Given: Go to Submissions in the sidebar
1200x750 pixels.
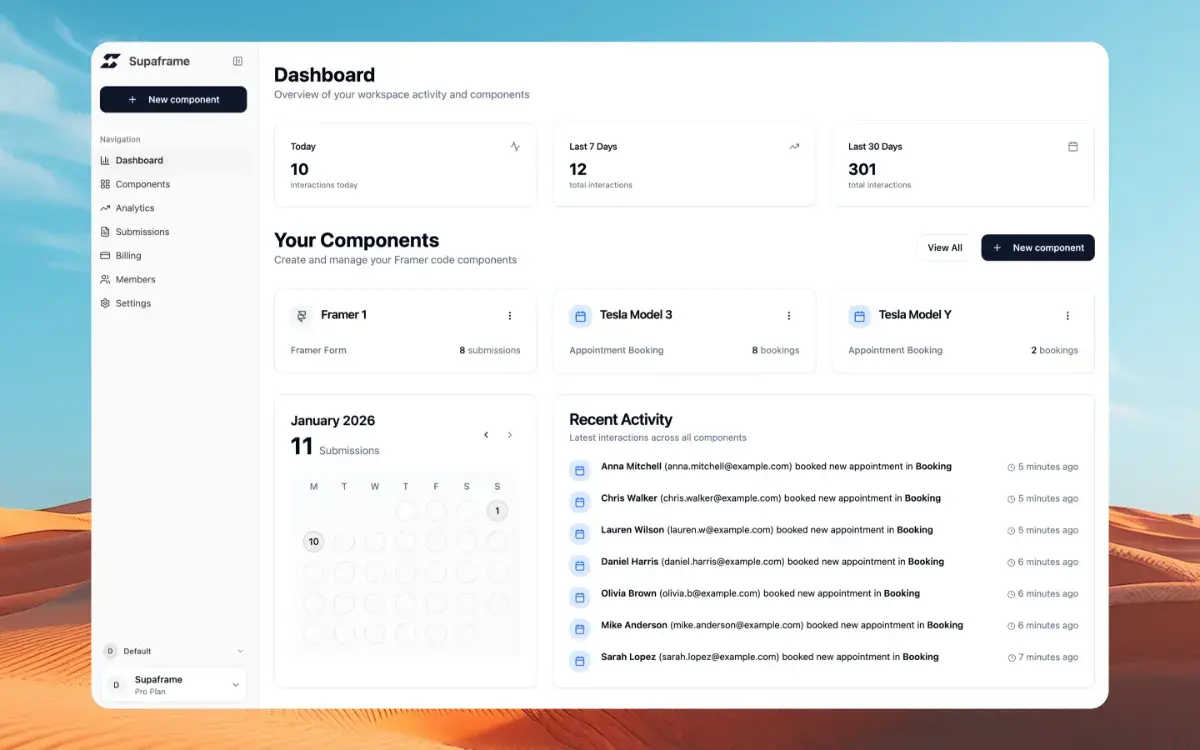Looking at the screenshot, I should click(x=142, y=232).
